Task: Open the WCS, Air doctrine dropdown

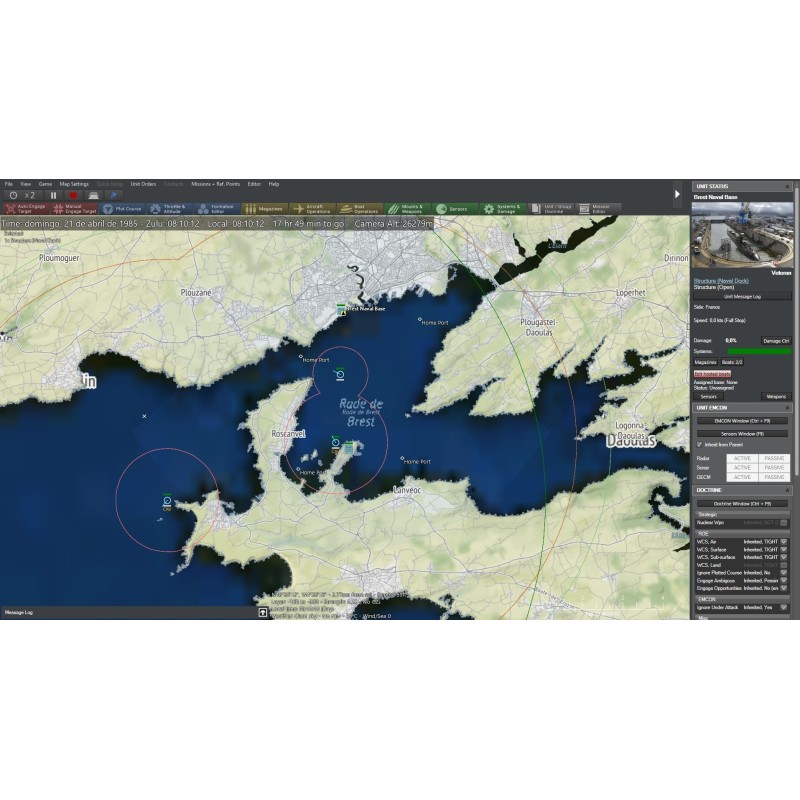Action: (784, 541)
